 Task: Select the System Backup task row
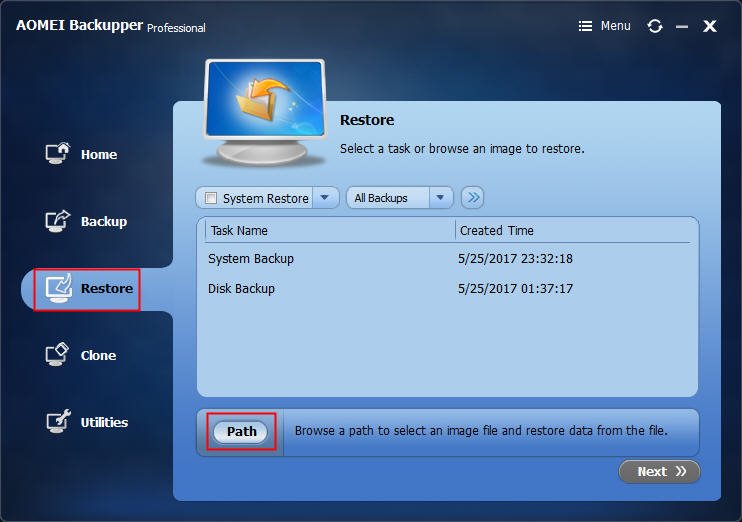(x=448, y=258)
